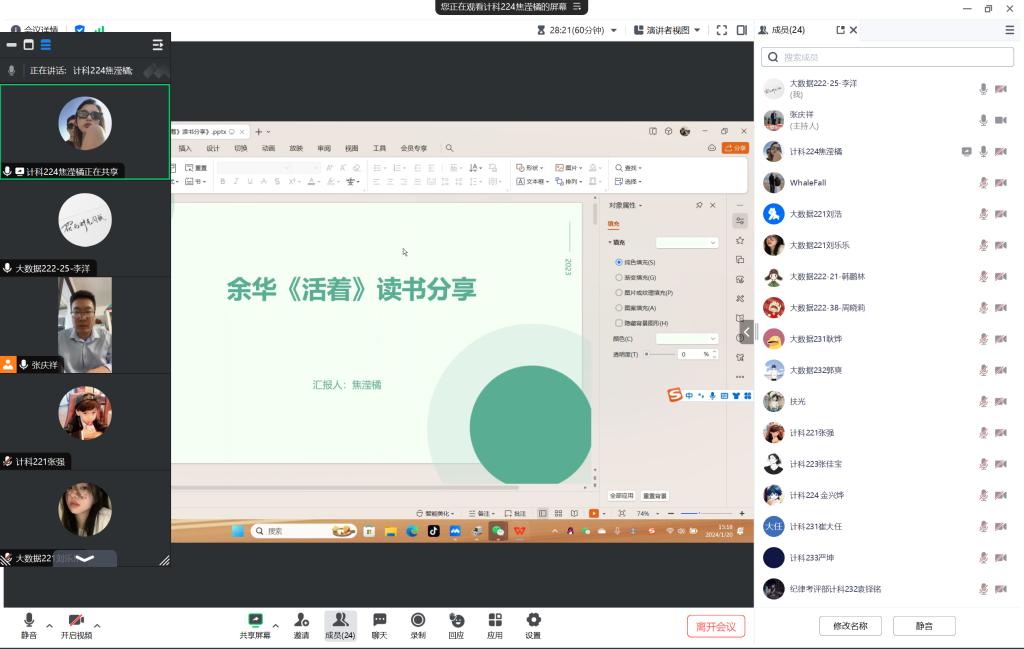Click the 离开会议 leave meeting button
Viewport: 1024px width, 649px height.
(x=716, y=627)
